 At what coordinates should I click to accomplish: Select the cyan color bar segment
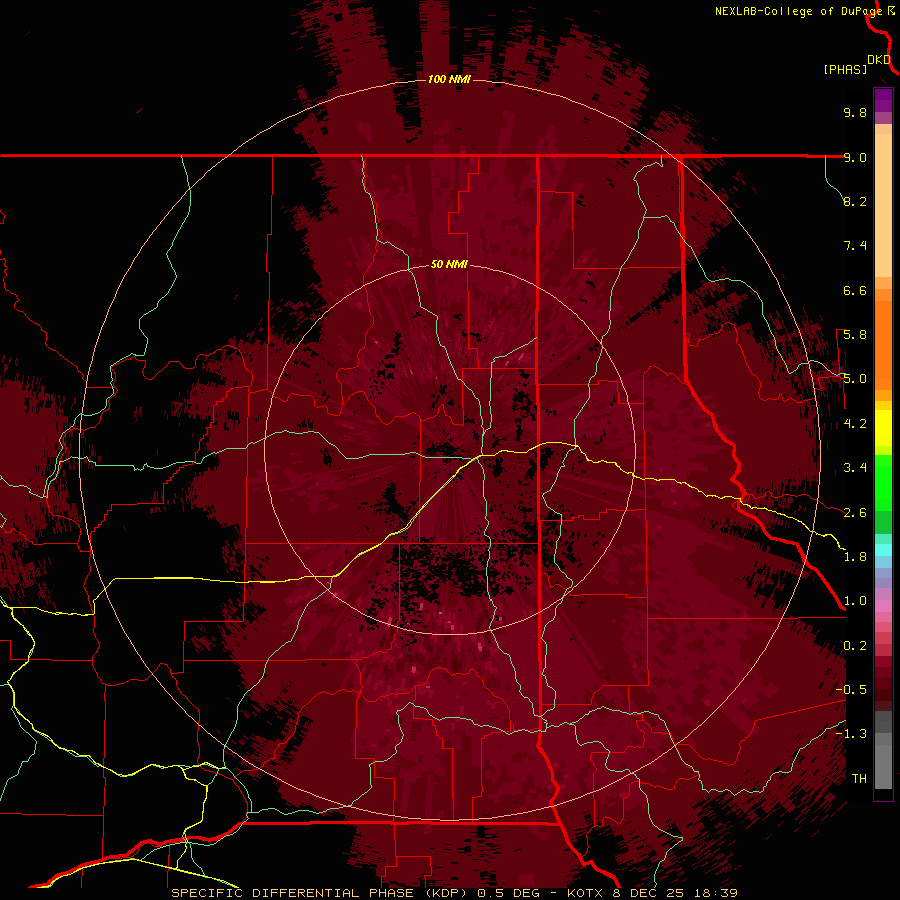883,550
